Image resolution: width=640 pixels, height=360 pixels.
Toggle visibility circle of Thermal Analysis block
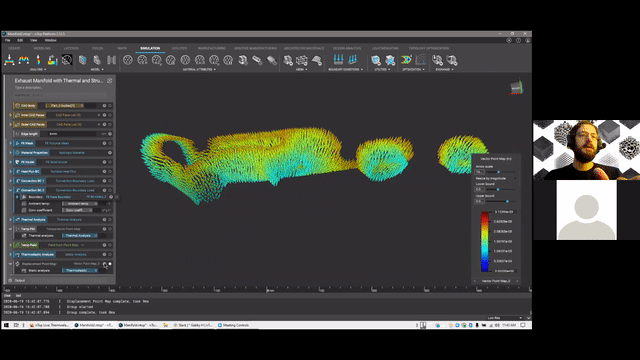pos(110,220)
